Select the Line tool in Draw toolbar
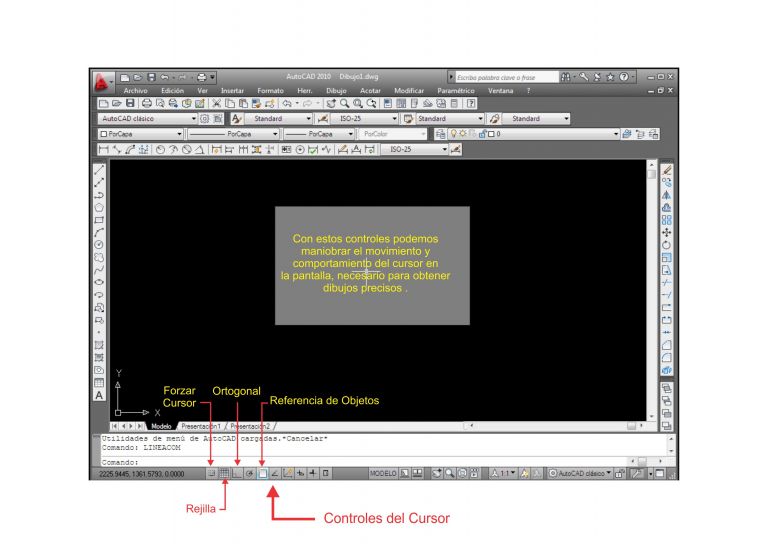Screen dimensions: 770x544 tap(99, 170)
